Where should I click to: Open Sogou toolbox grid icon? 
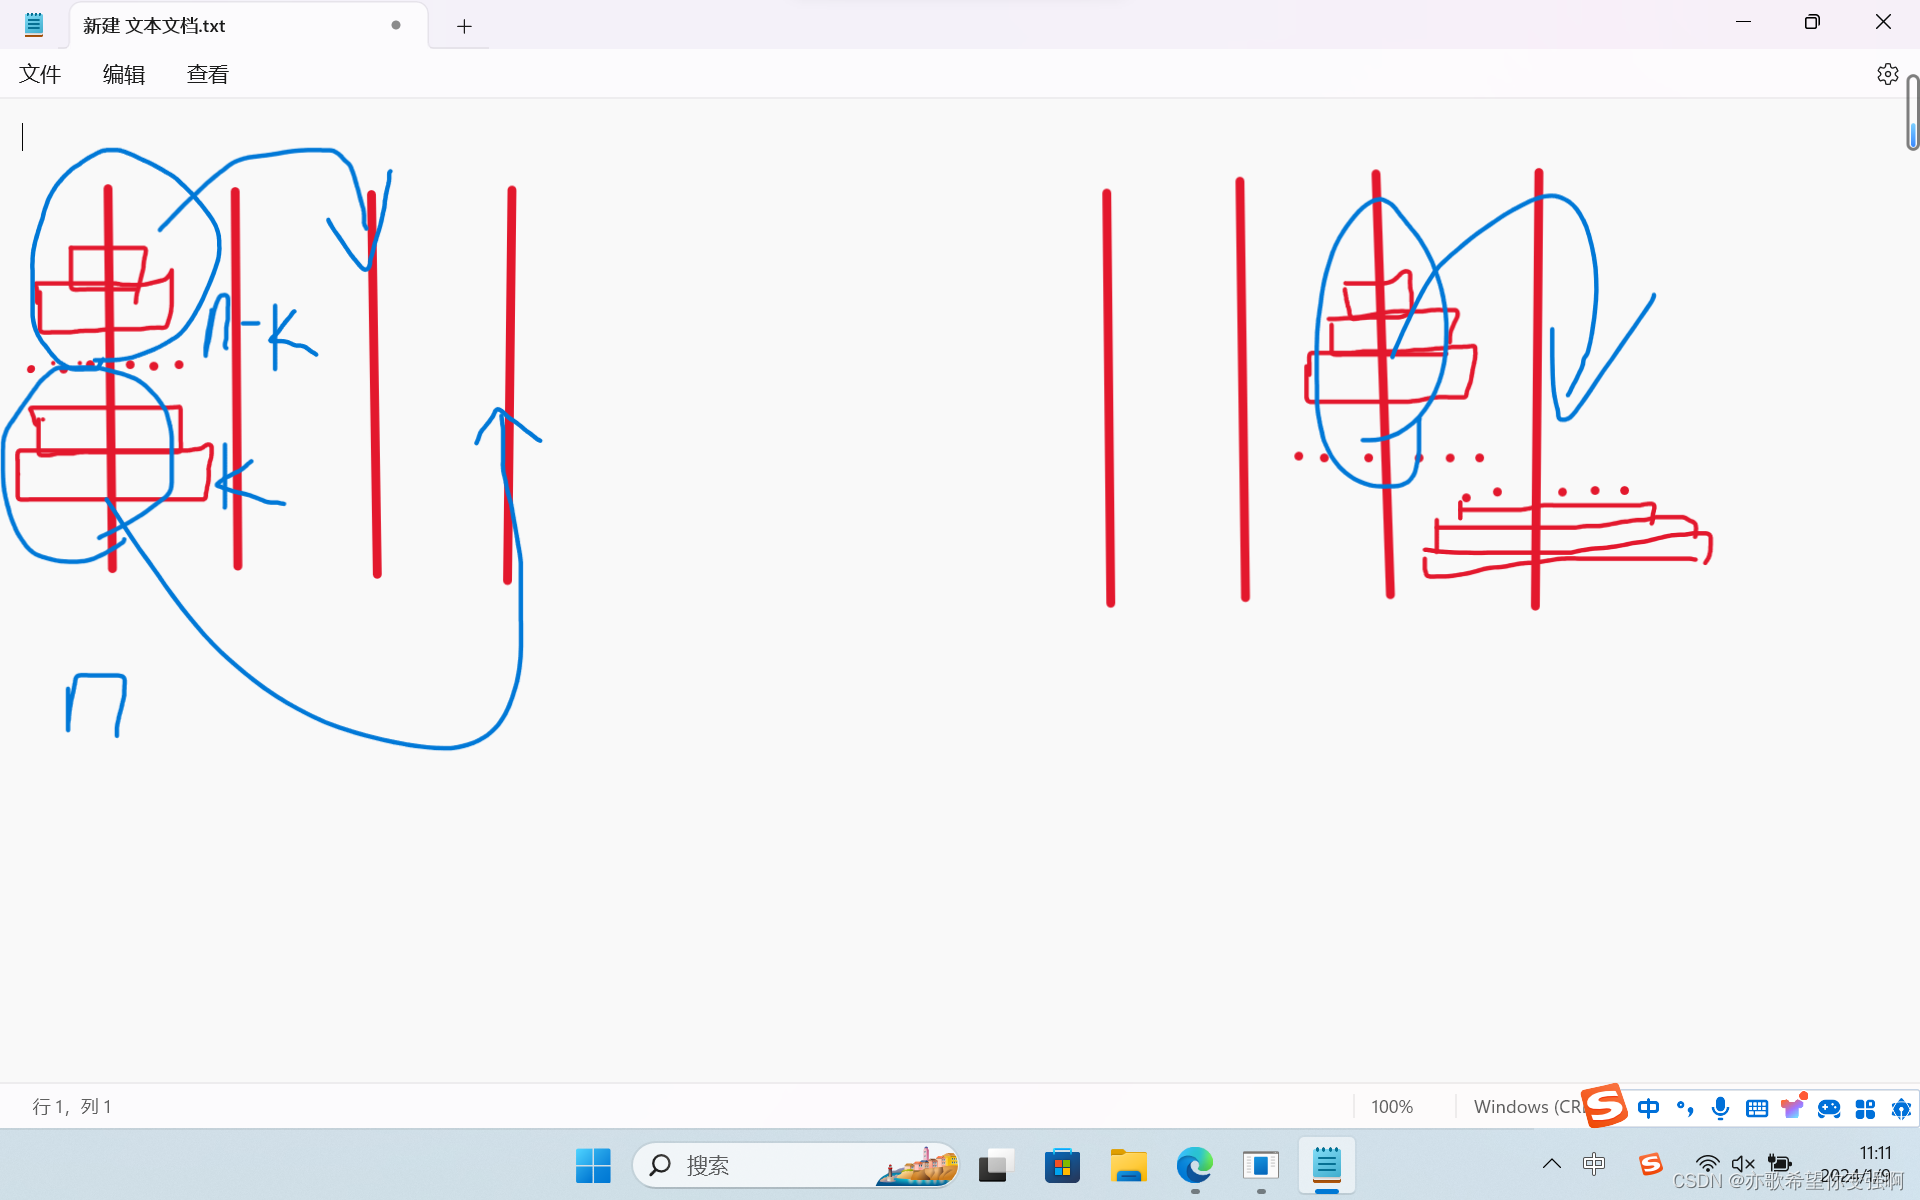point(1865,1108)
